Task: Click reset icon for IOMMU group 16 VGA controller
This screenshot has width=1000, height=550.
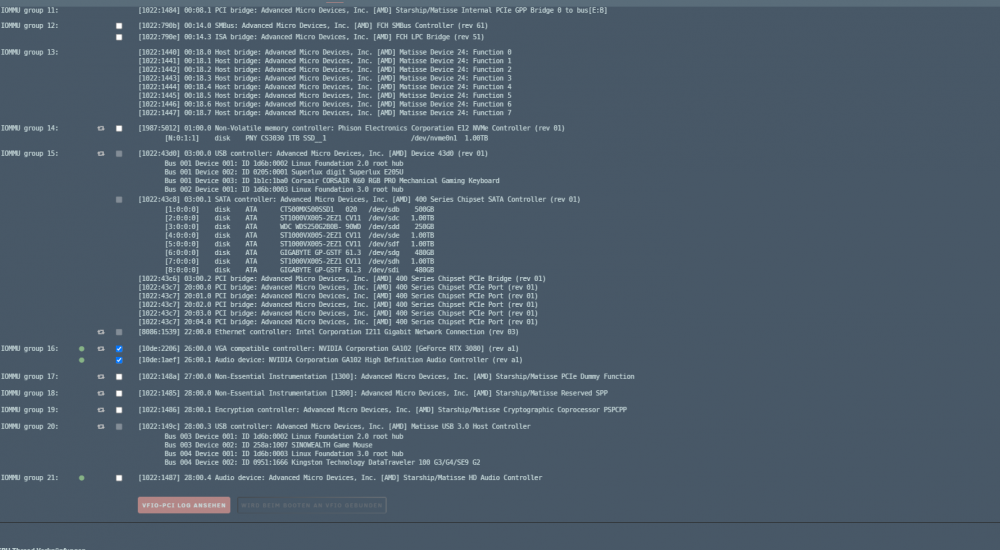Action: point(101,349)
